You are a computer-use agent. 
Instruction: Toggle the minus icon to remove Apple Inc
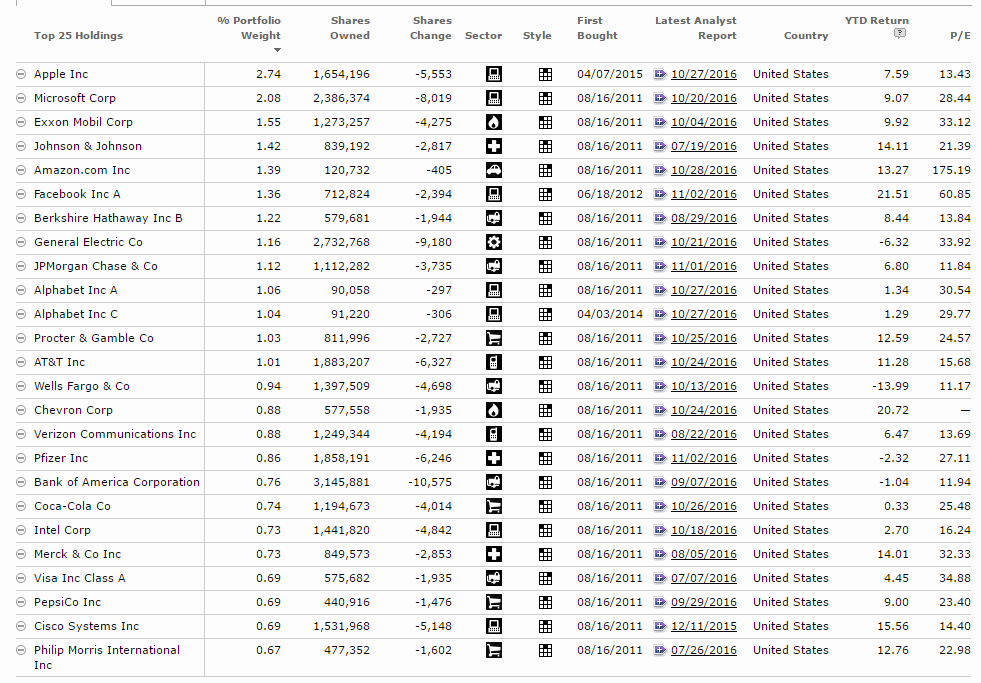coord(22,74)
